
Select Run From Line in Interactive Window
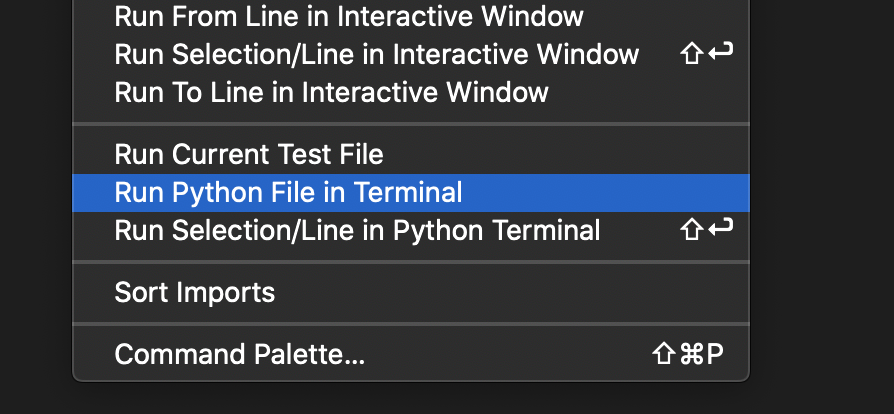pyautogui.click(x=349, y=16)
